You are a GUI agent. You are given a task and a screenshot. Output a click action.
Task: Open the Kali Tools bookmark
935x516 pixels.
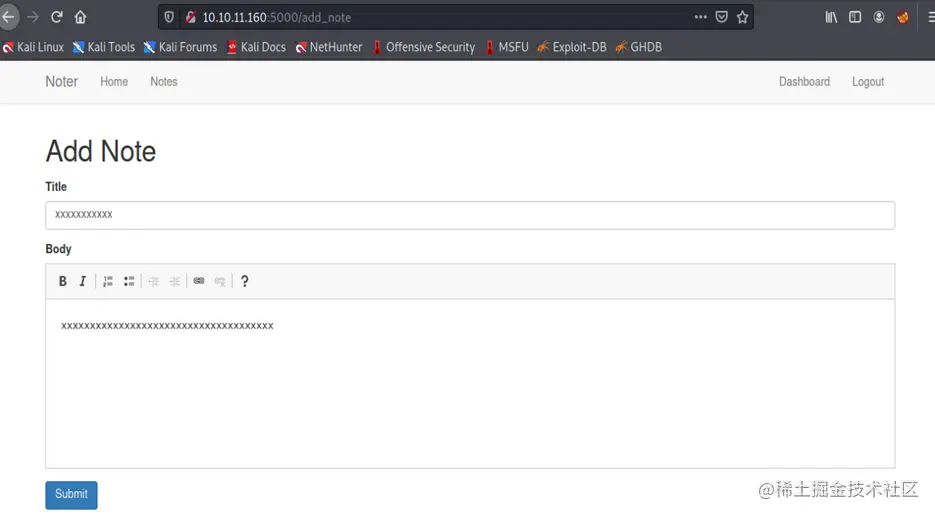104,47
